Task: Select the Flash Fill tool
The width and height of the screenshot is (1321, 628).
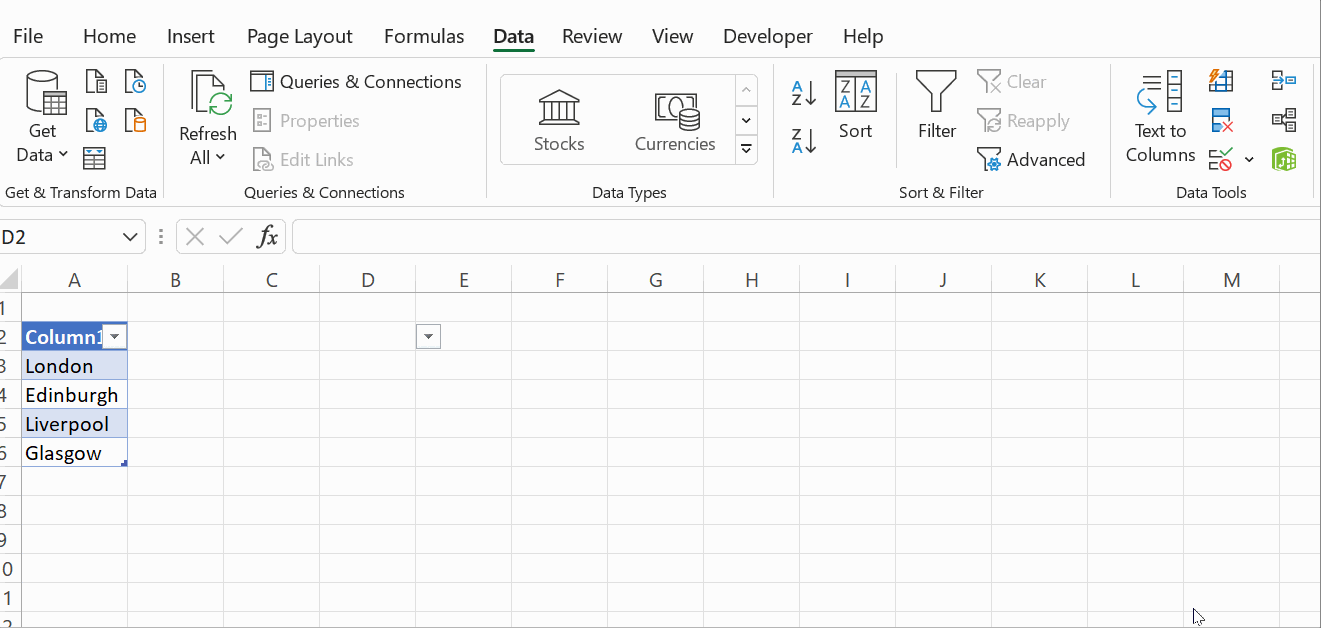Action: point(1221,81)
